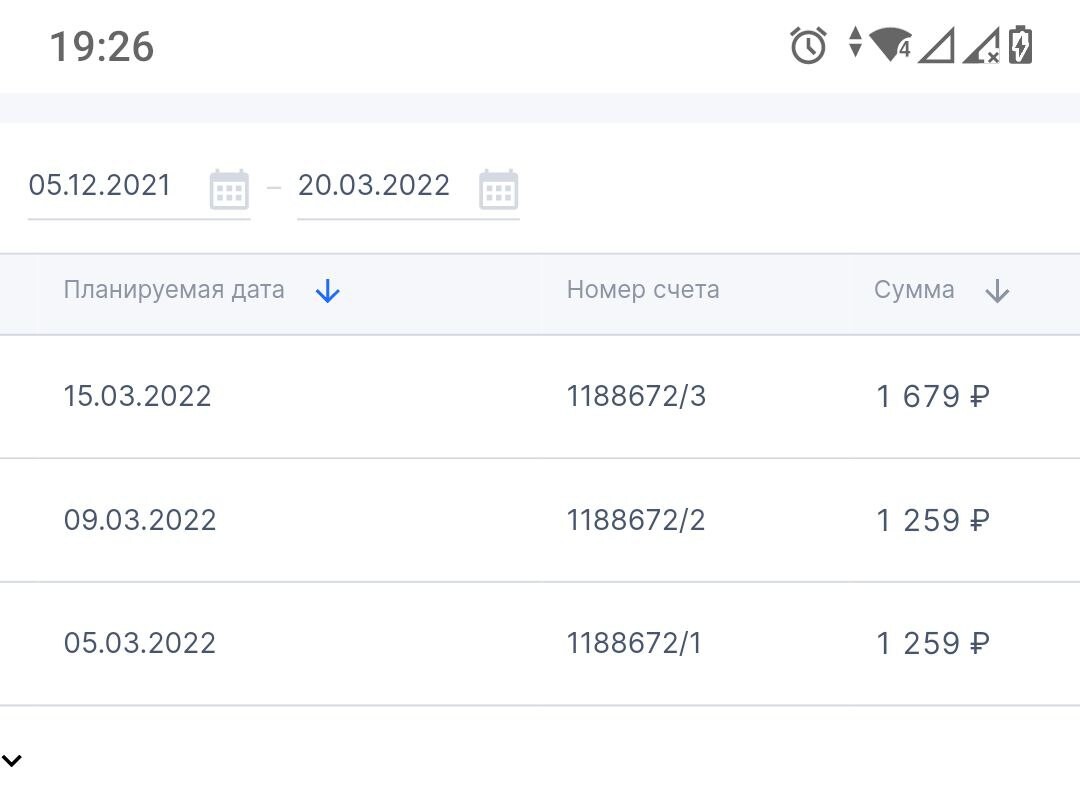Click the Номер счета column header
Image resolution: width=1080 pixels, height=792 pixels.
point(643,291)
